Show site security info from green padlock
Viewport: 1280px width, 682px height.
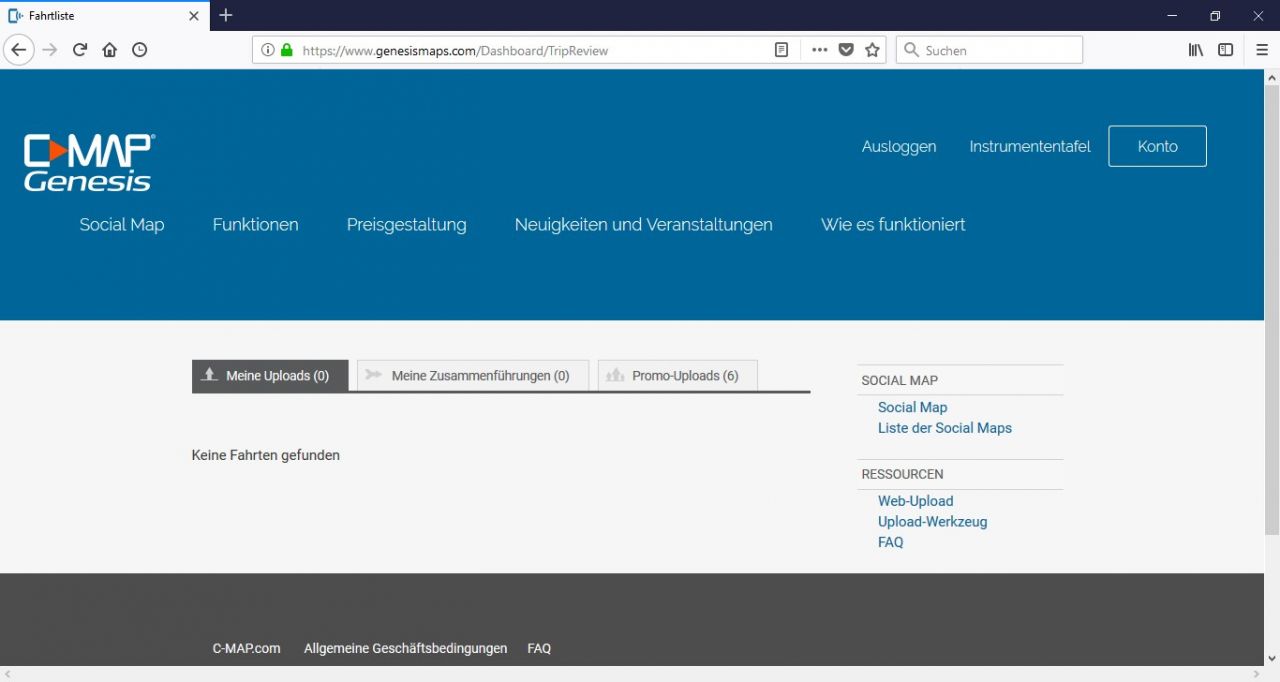[x=287, y=50]
